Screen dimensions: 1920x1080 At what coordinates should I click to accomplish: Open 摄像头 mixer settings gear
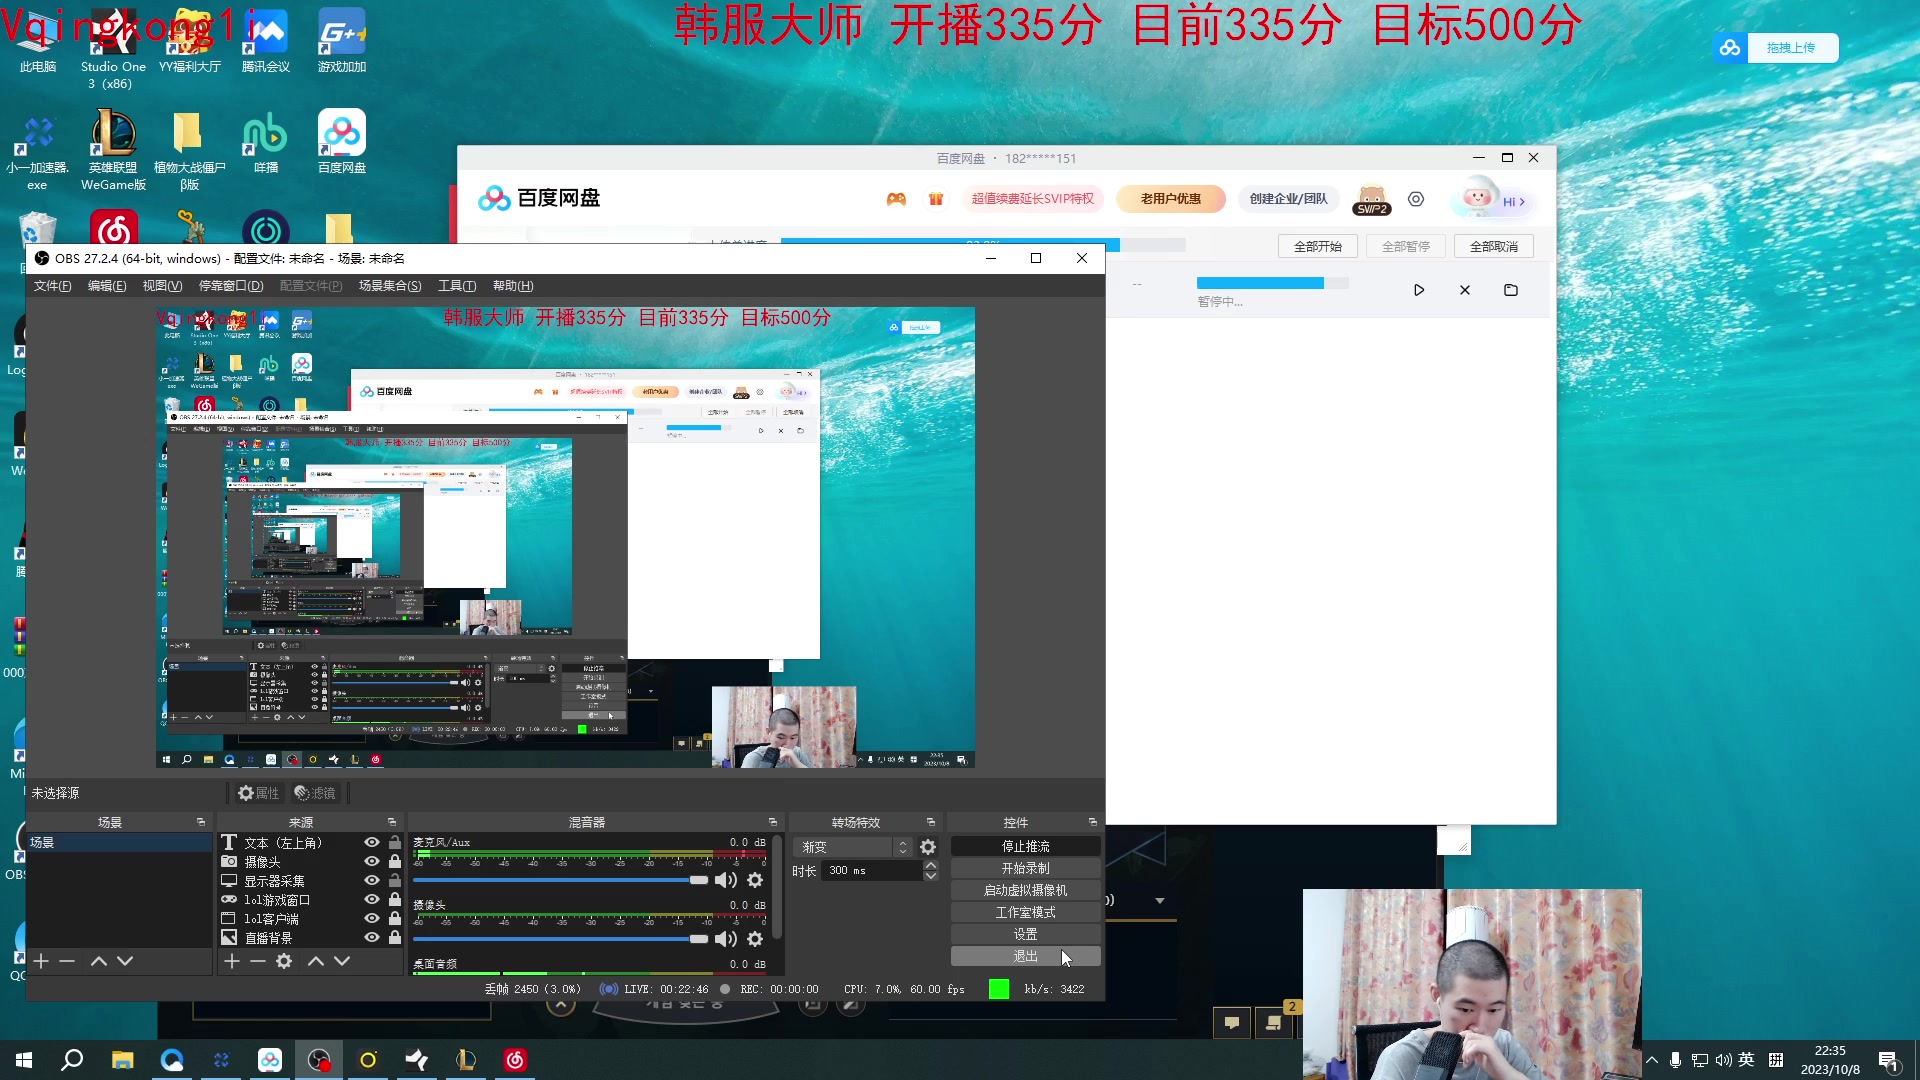[755, 939]
